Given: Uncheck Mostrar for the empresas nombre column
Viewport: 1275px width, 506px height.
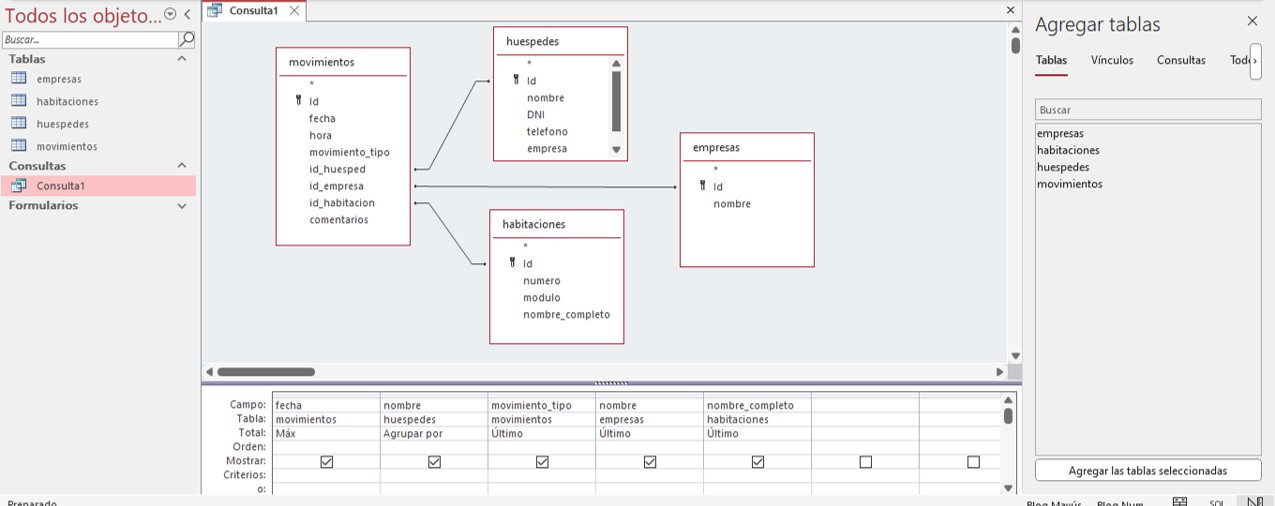Looking at the screenshot, I should click(x=650, y=462).
